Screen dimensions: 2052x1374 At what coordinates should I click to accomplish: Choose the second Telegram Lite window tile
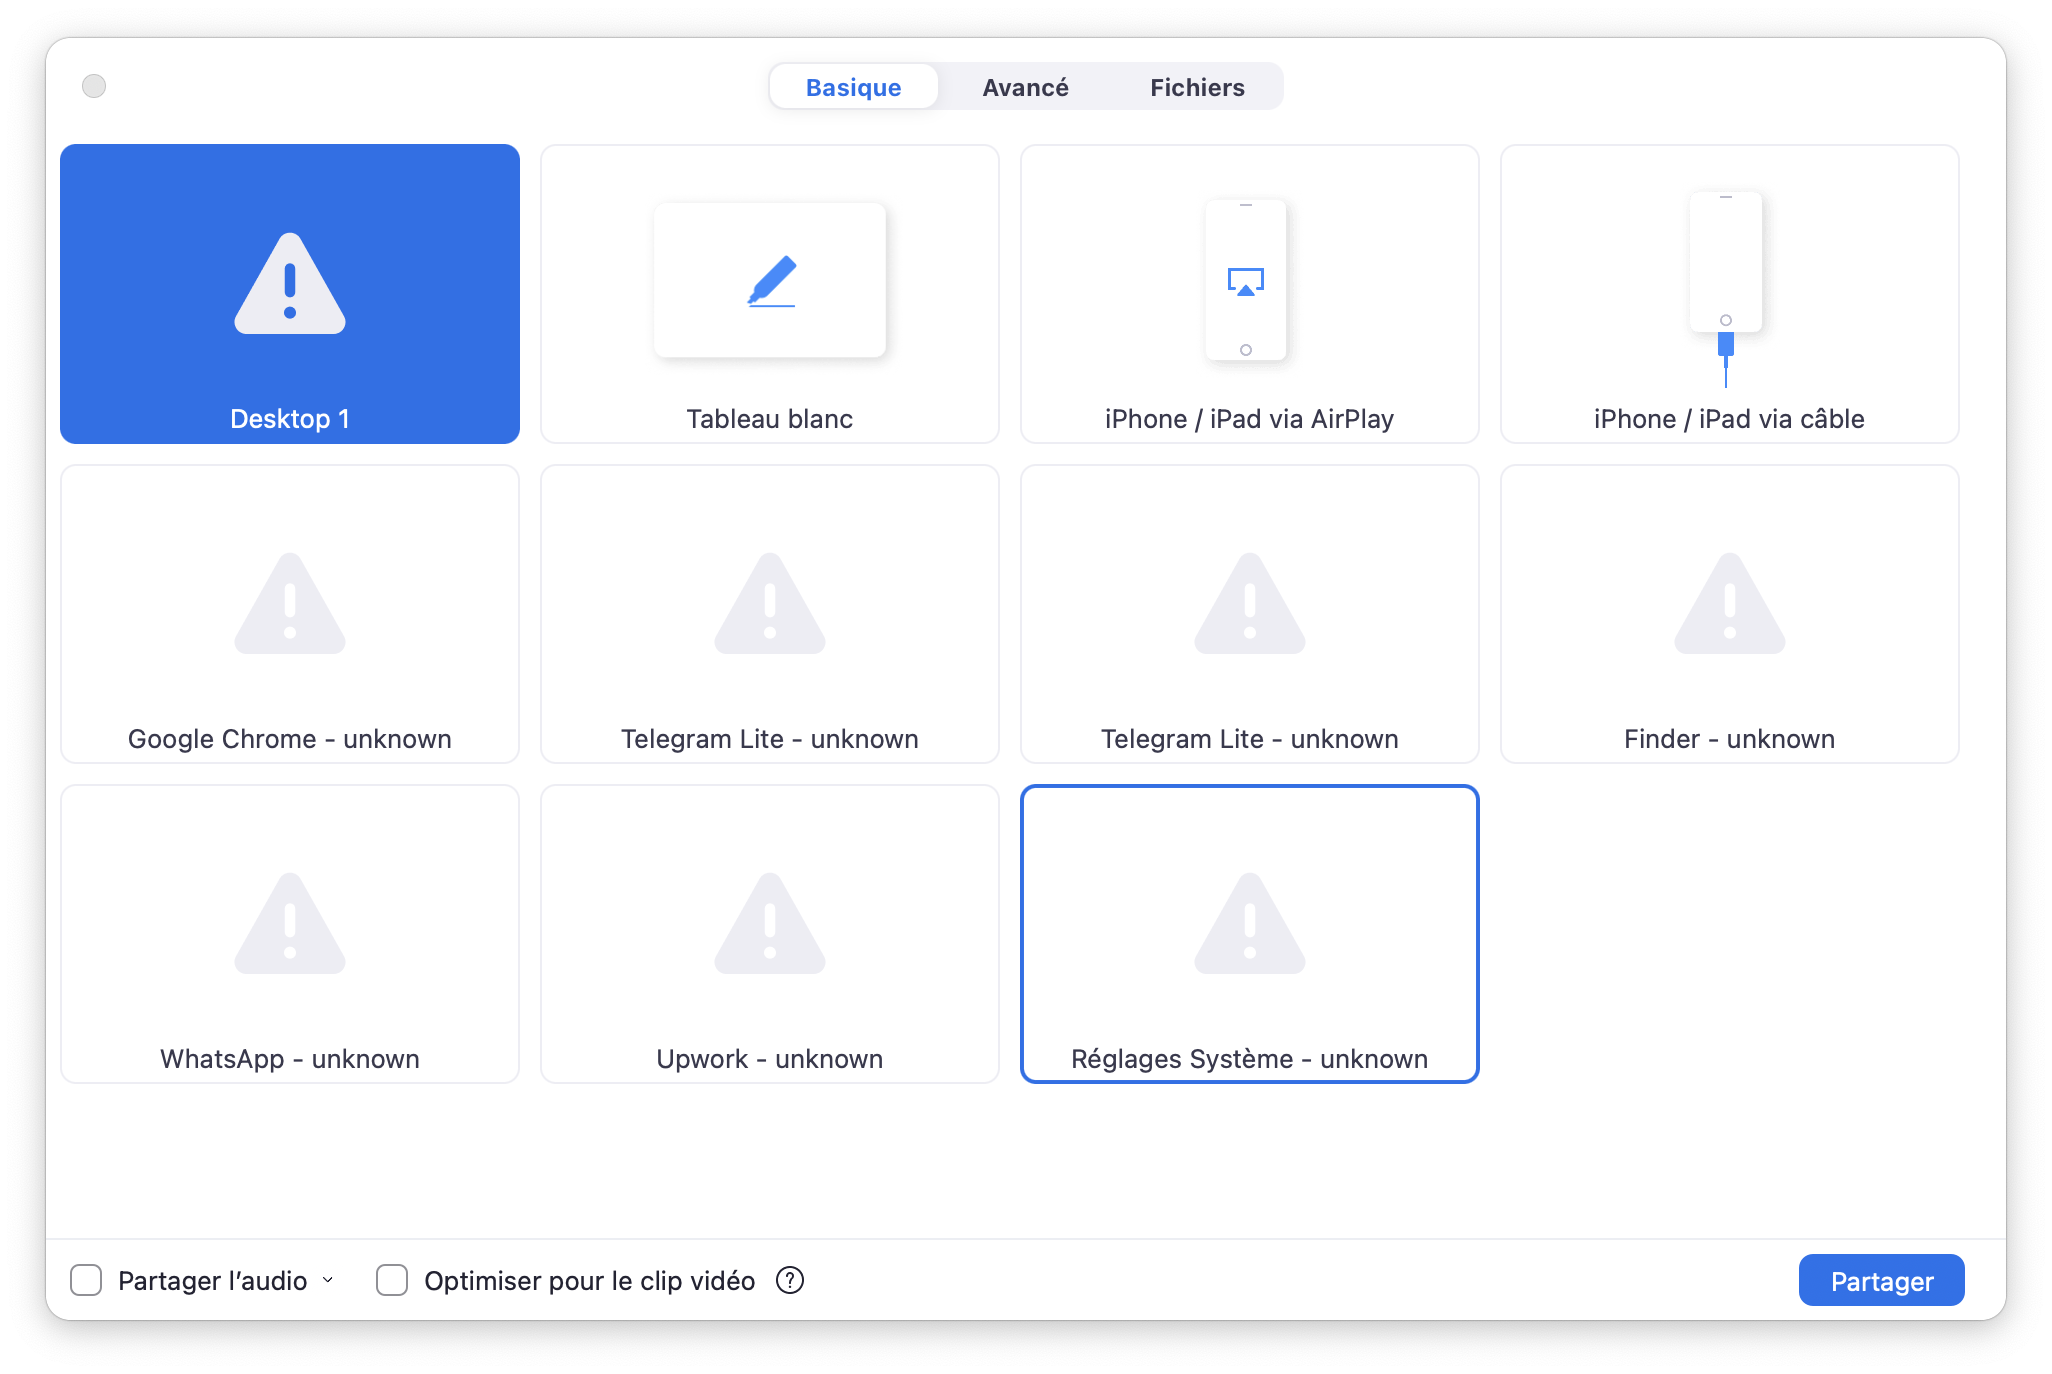coord(1249,613)
